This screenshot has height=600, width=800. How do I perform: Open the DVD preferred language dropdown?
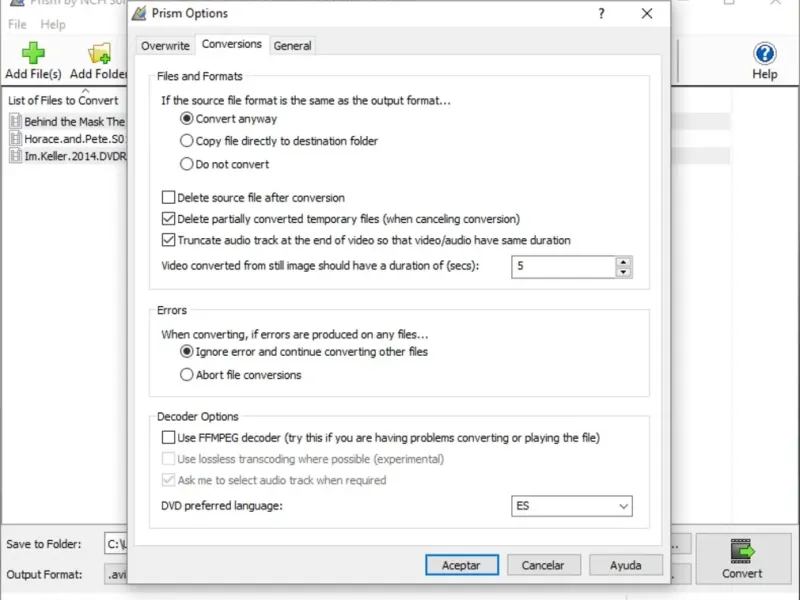point(572,506)
